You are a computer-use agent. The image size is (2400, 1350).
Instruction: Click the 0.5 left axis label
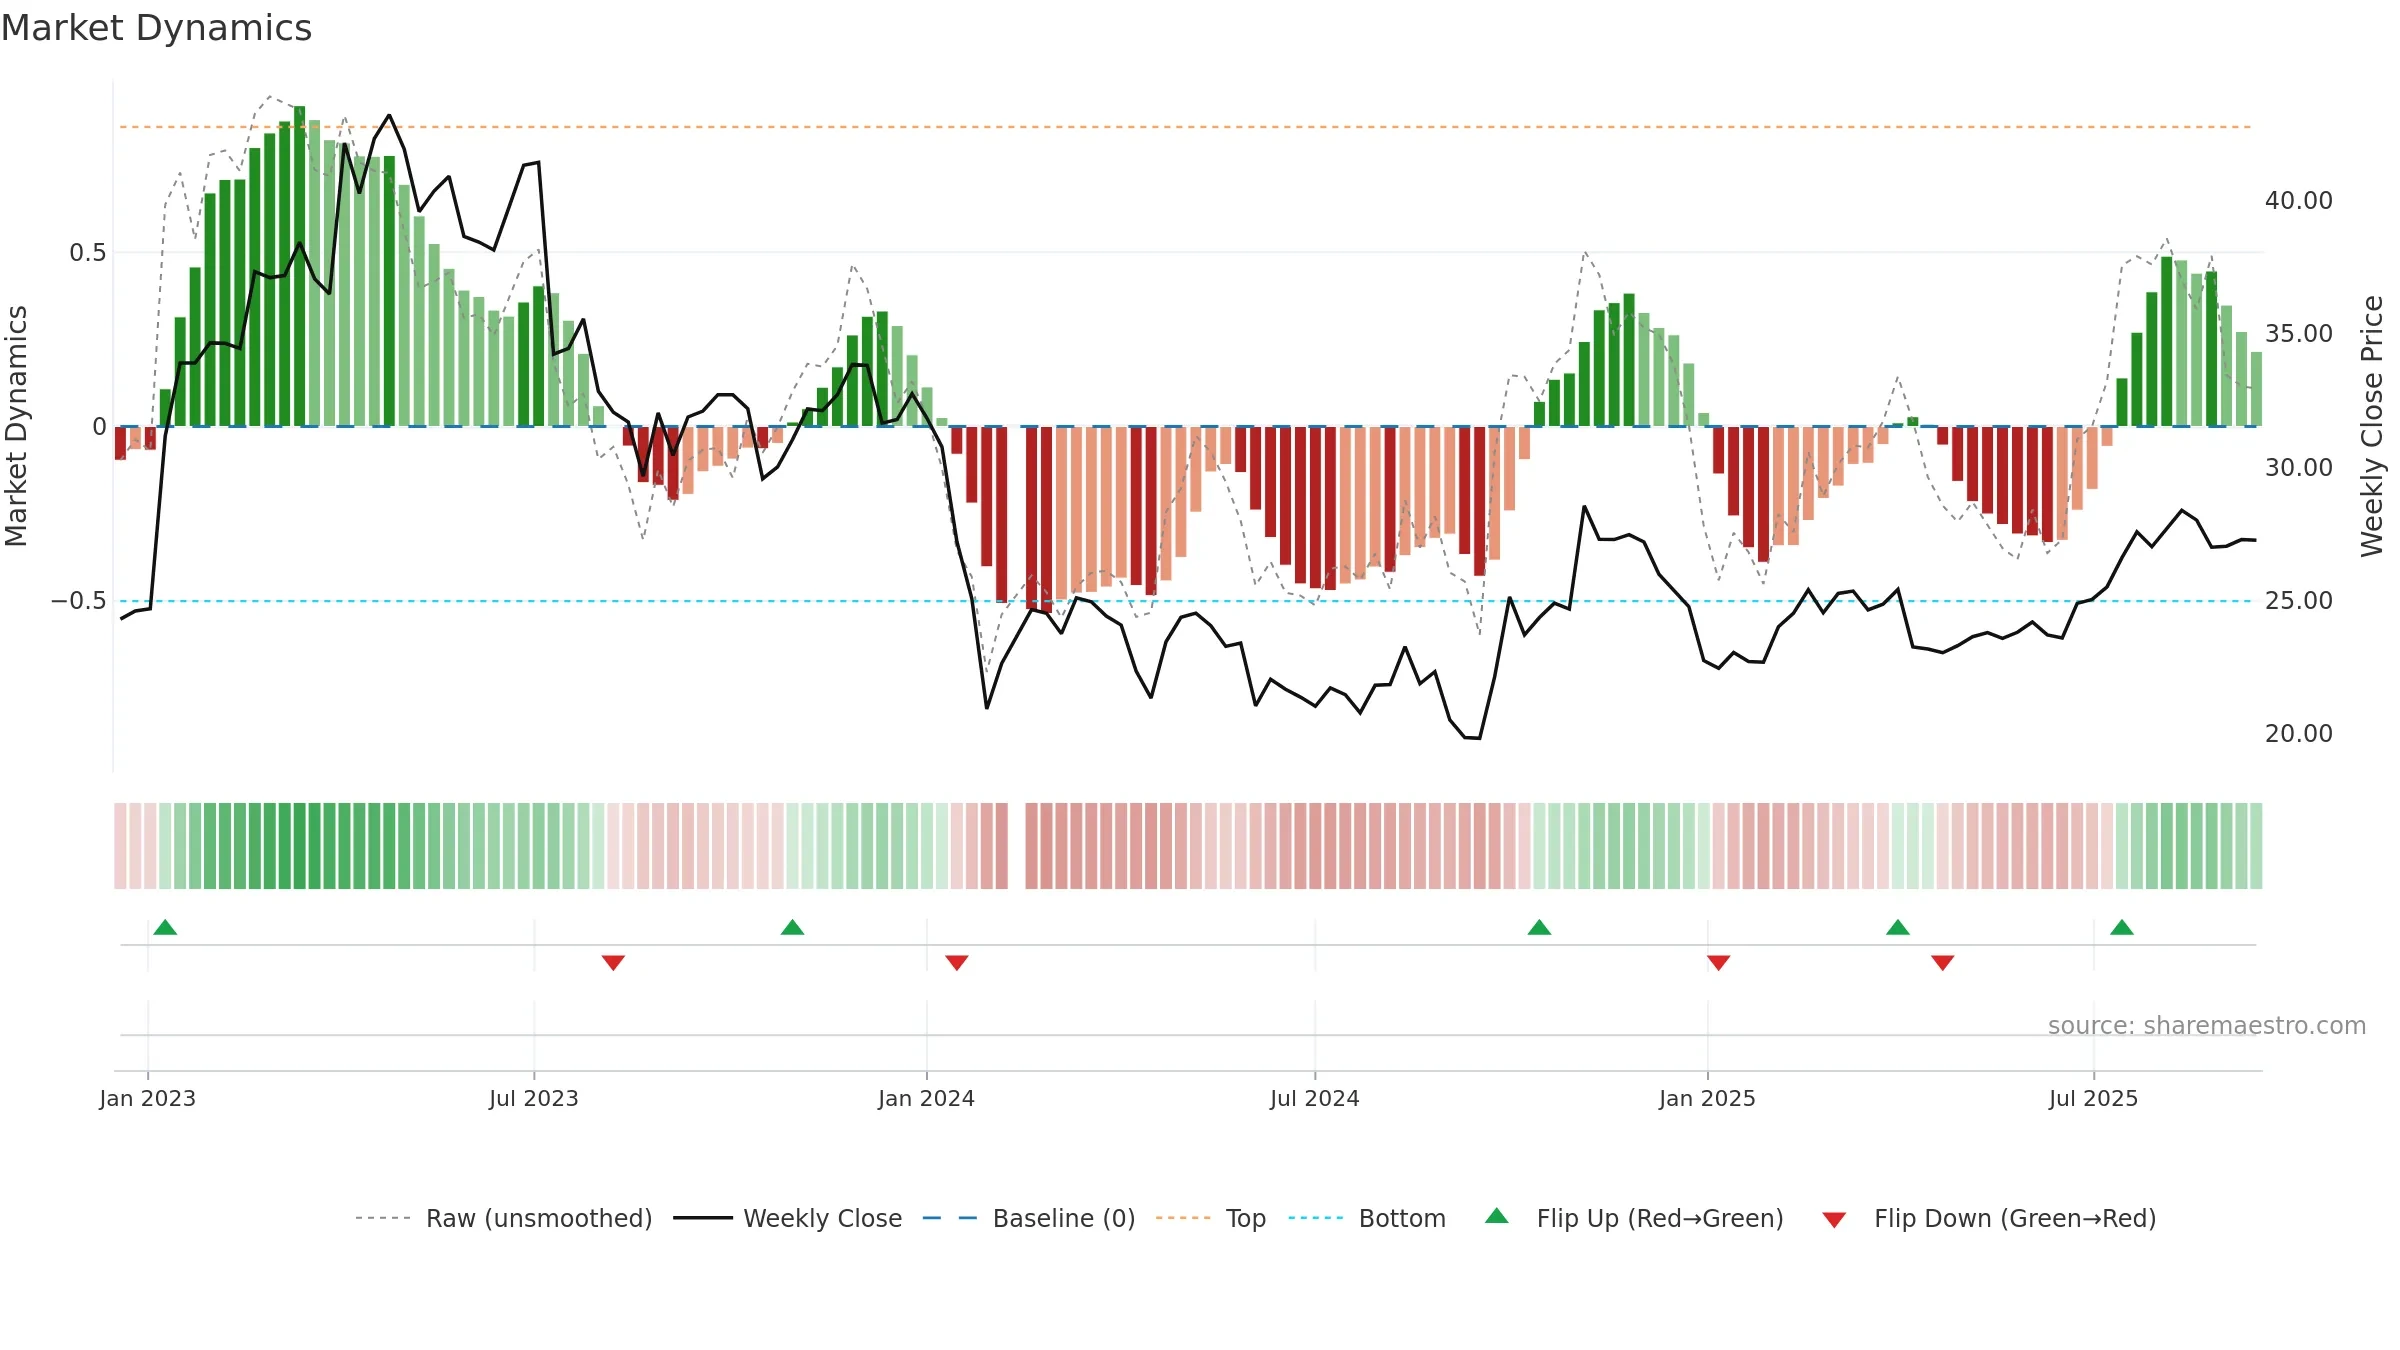click(x=88, y=252)
